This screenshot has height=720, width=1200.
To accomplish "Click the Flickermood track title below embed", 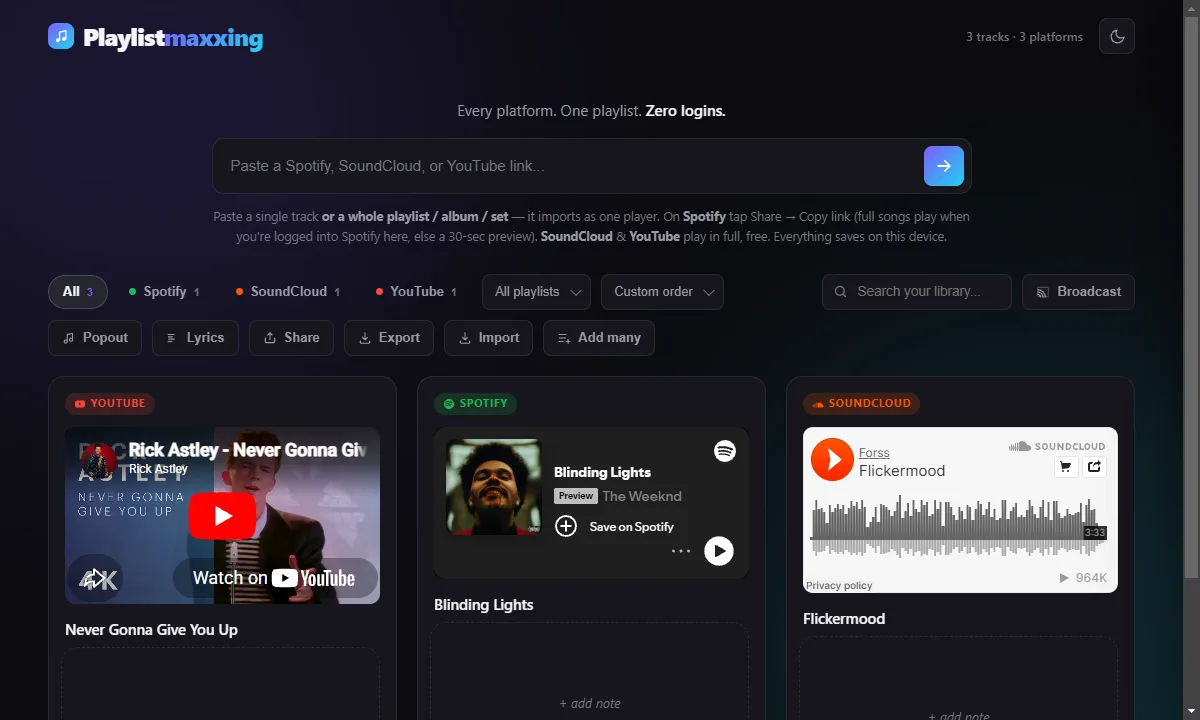I will 844,619.
